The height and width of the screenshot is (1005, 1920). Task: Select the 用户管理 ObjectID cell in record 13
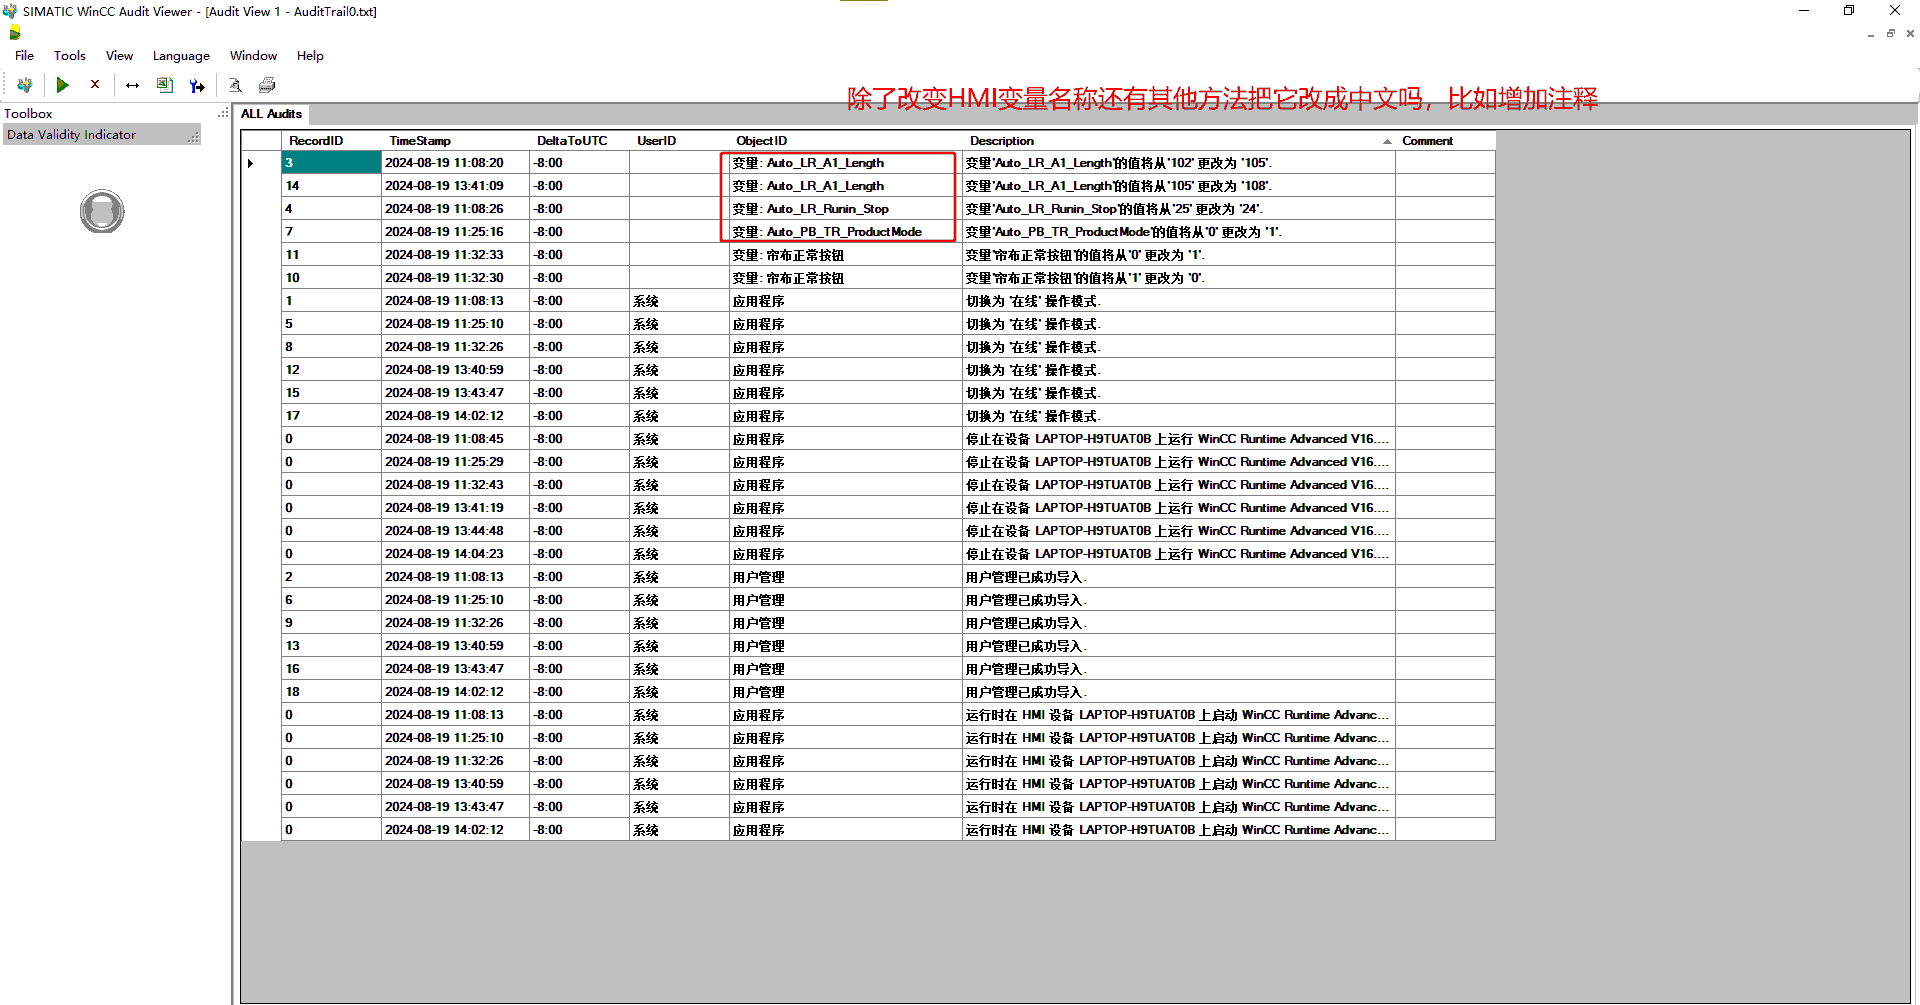tap(845, 646)
